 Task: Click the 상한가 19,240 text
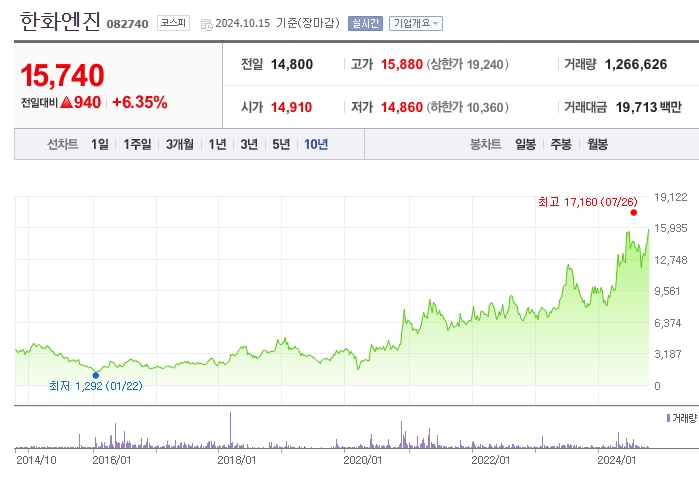click(468, 64)
